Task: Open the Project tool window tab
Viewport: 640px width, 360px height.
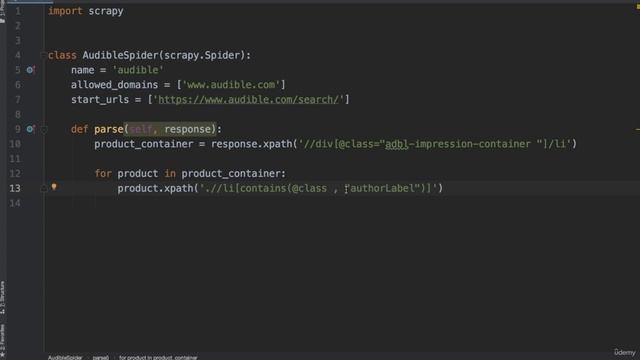Action: click(3, 11)
